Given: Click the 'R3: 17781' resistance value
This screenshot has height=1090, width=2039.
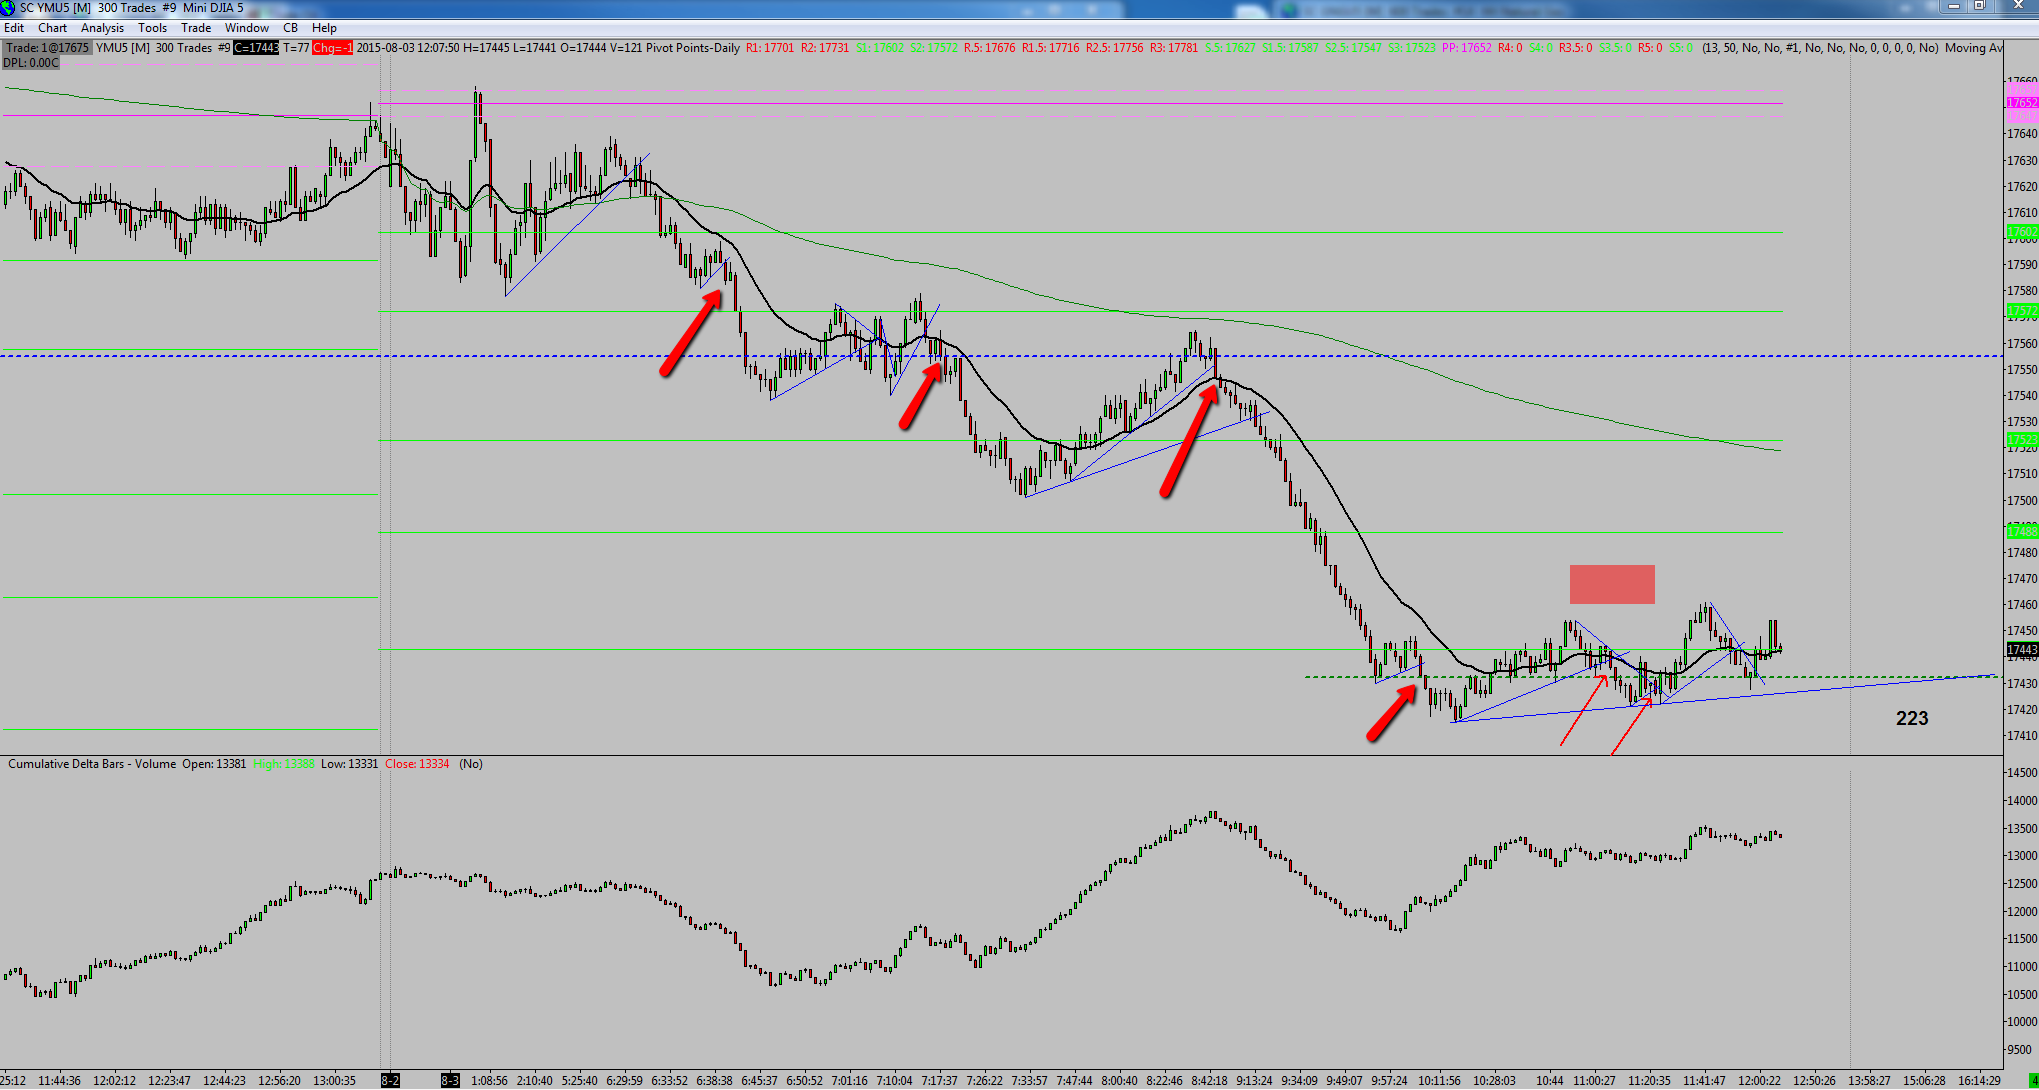Looking at the screenshot, I should (x=1173, y=48).
